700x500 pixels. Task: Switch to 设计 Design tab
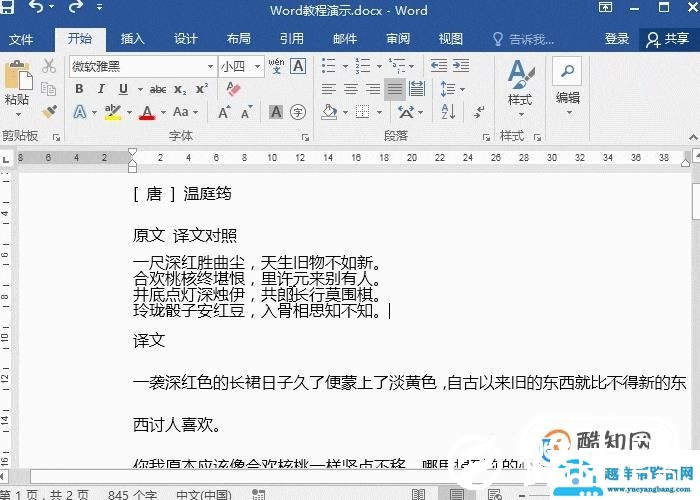(186, 39)
